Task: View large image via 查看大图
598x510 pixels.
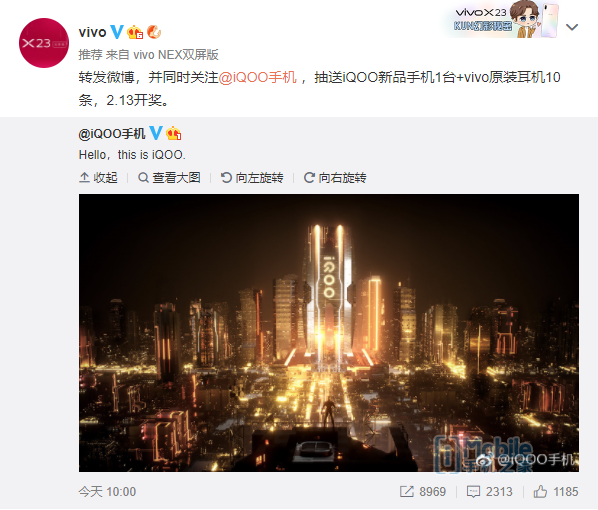Action: tap(169, 178)
